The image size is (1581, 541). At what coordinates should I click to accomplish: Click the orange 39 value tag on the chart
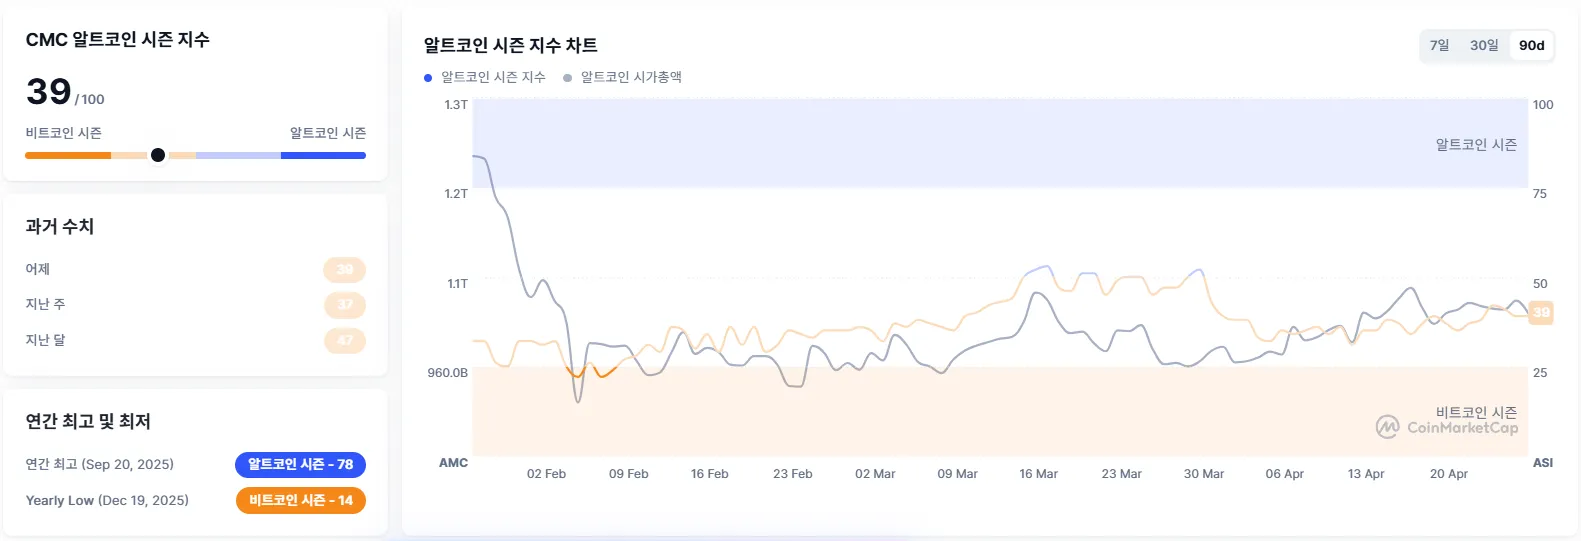pos(1541,312)
